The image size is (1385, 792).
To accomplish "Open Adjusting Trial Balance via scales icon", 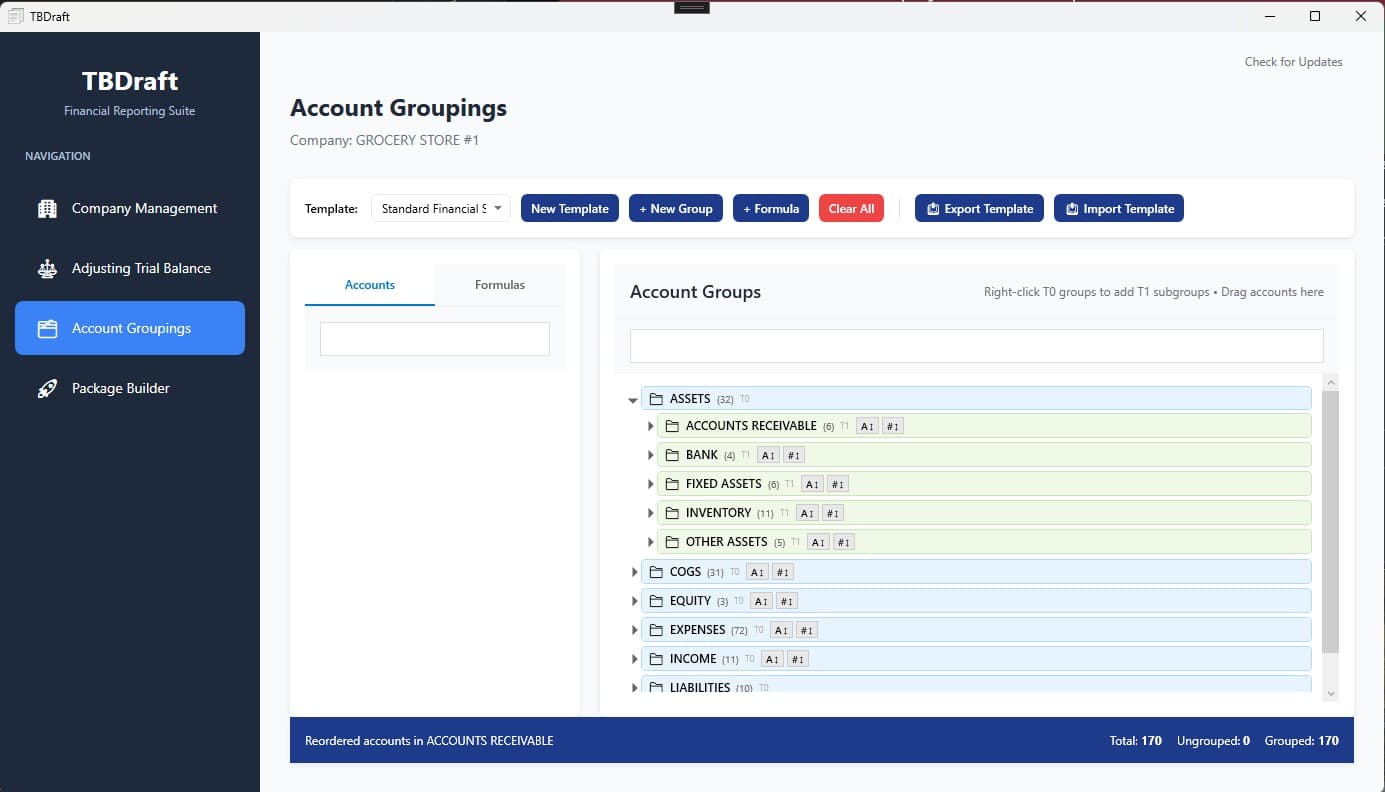I will 47,269.
